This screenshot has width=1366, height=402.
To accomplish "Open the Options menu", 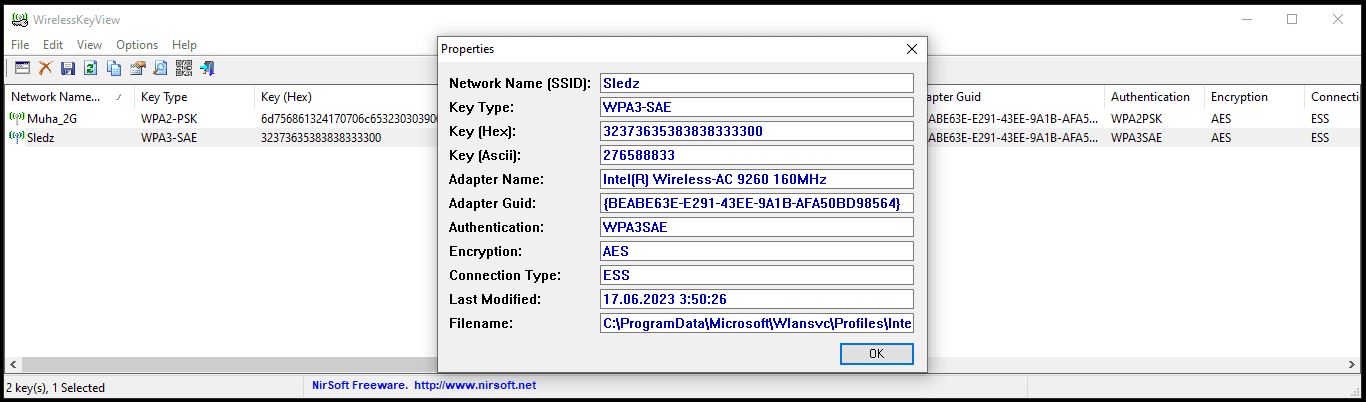I will tap(137, 45).
